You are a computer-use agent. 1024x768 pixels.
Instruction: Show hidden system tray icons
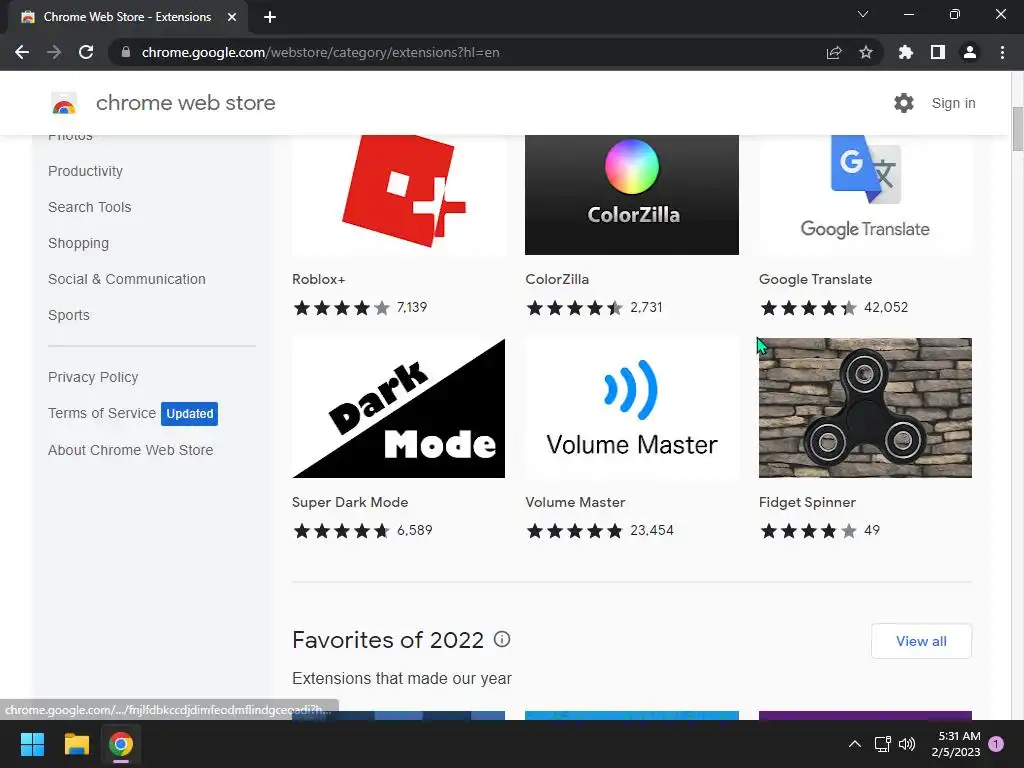(x=854, y=744)
